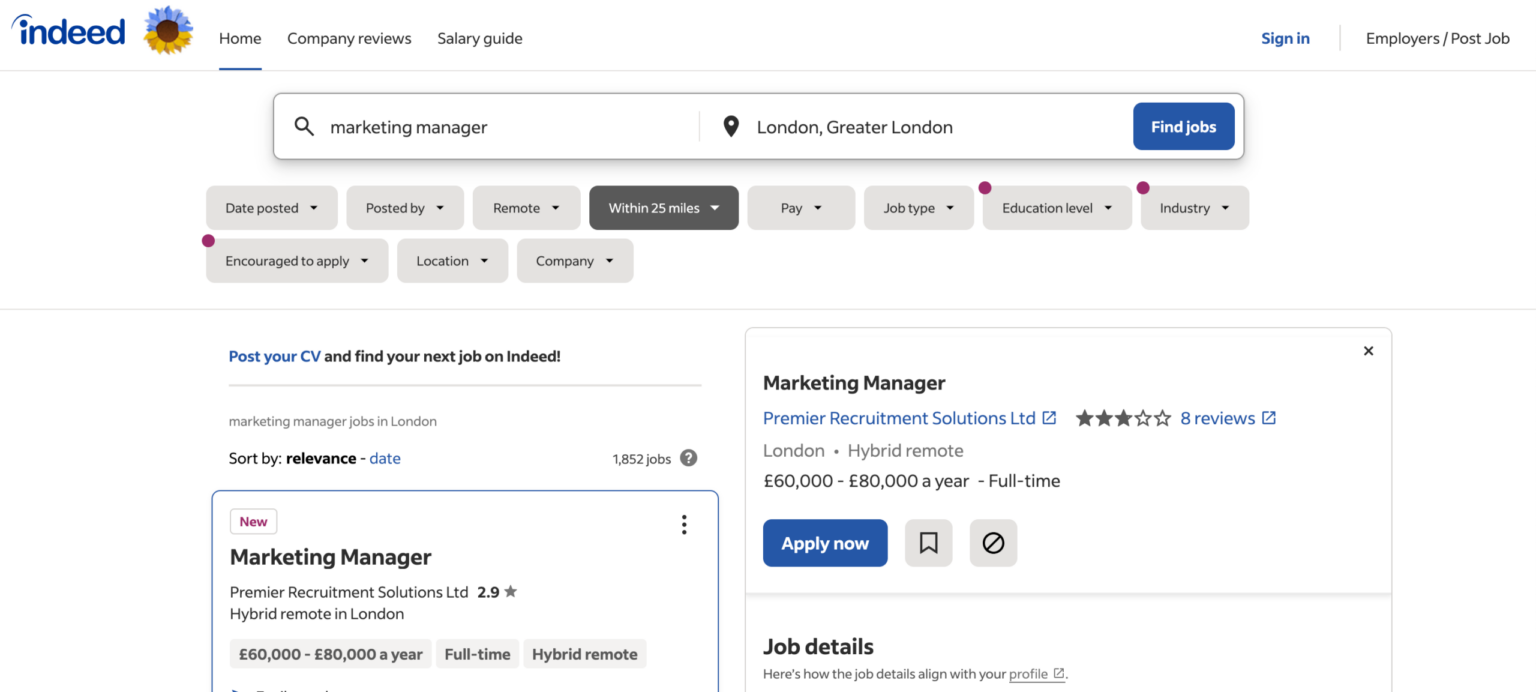Open the Post your CV link
1536x692 pixels.
(x=274, y=355)
